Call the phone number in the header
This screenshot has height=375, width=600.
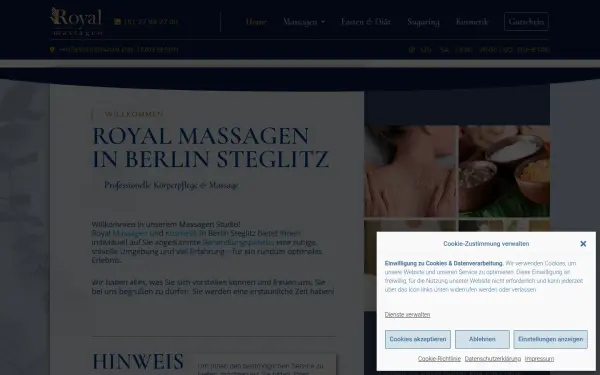[x=151, y=22]
